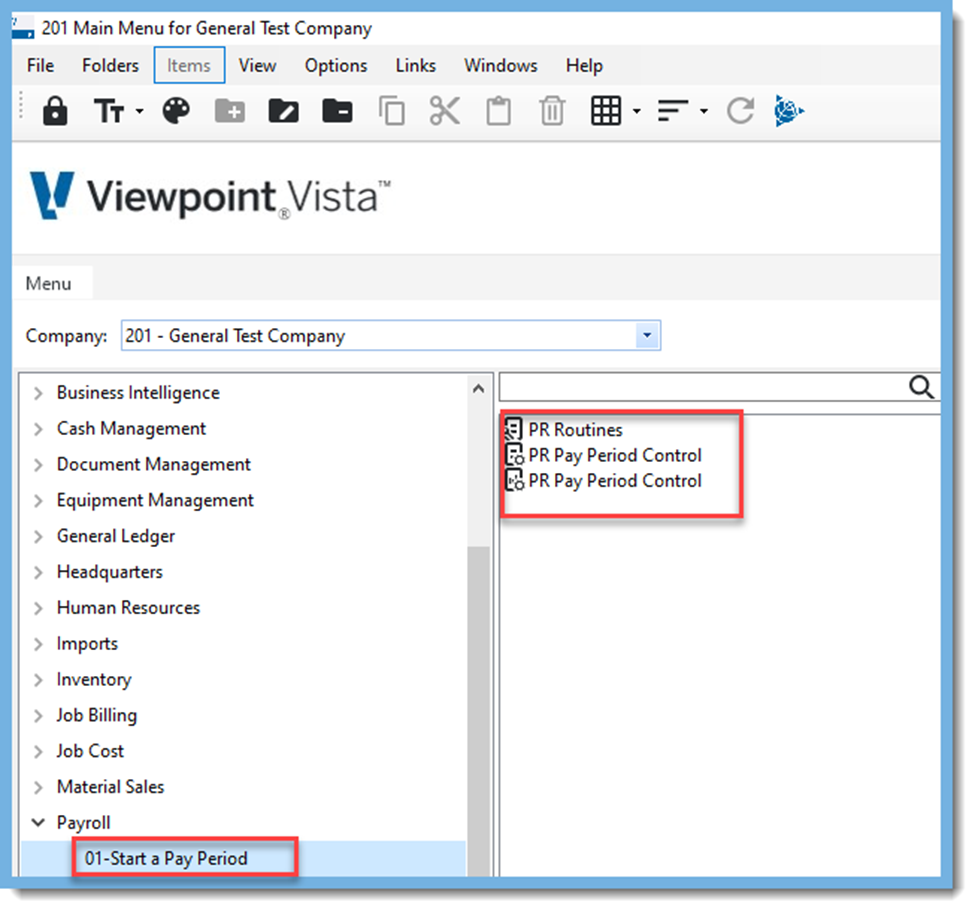Select the Job Cost tree item
The image size is (975, 911).
[90, 751]
